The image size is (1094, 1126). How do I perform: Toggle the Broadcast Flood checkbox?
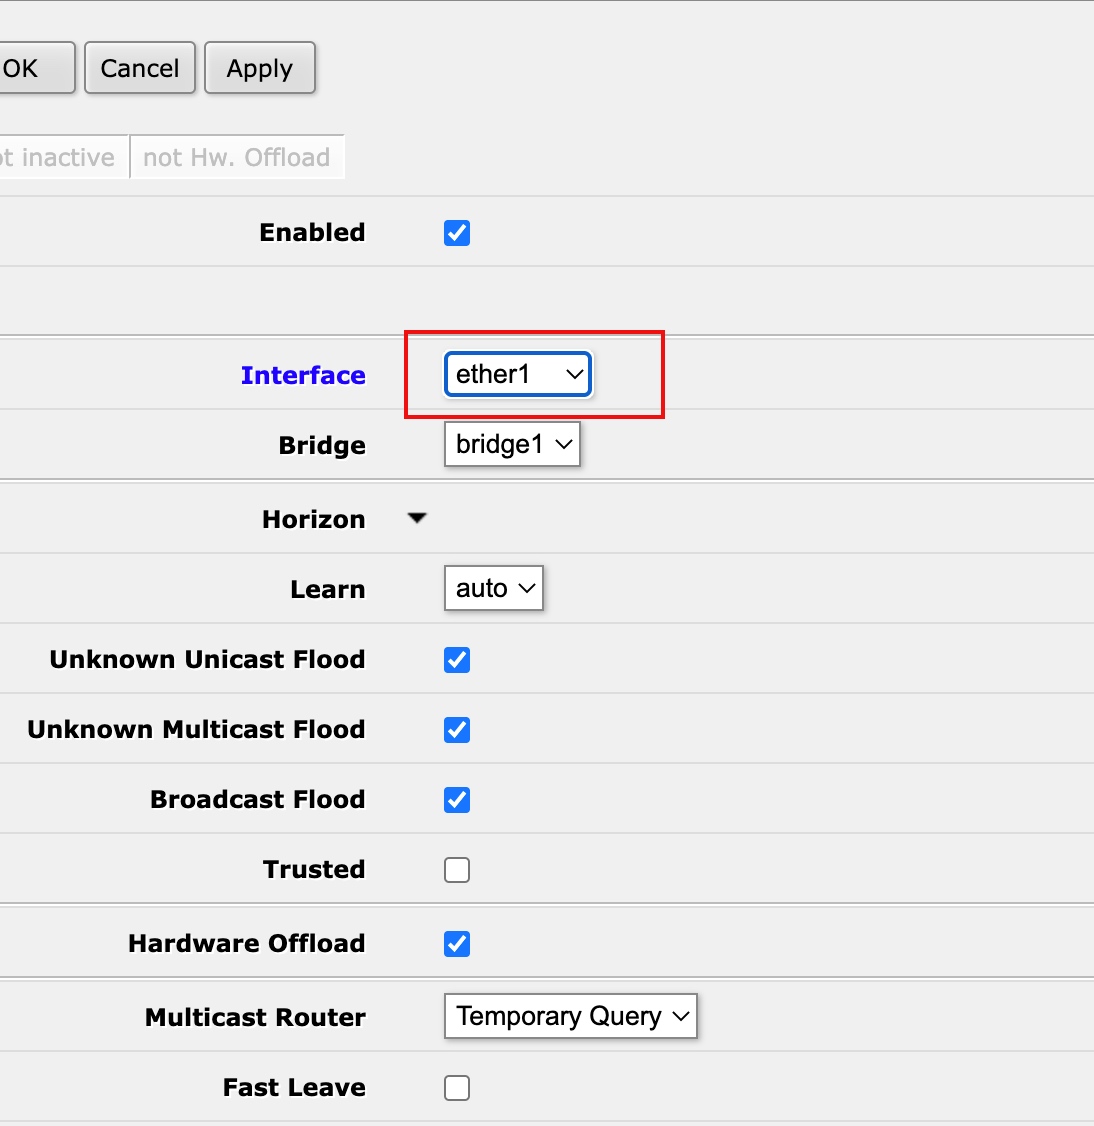[x=457, y=800]
